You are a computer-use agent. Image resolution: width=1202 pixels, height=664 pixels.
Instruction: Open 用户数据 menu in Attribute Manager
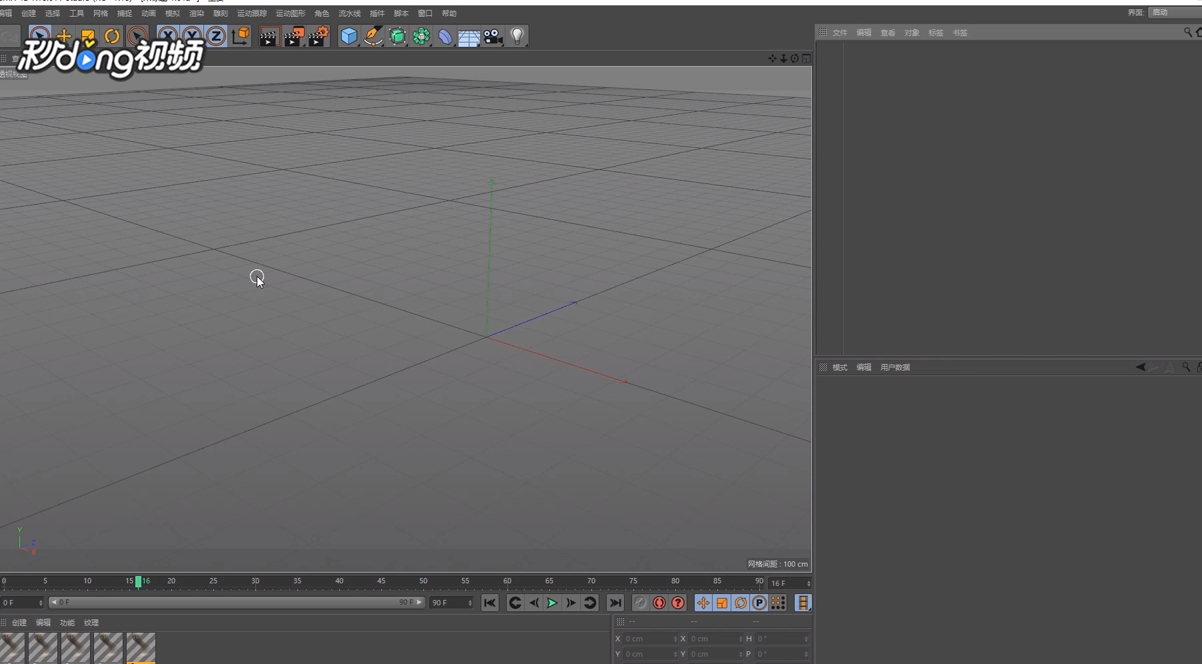coord(895,368)
